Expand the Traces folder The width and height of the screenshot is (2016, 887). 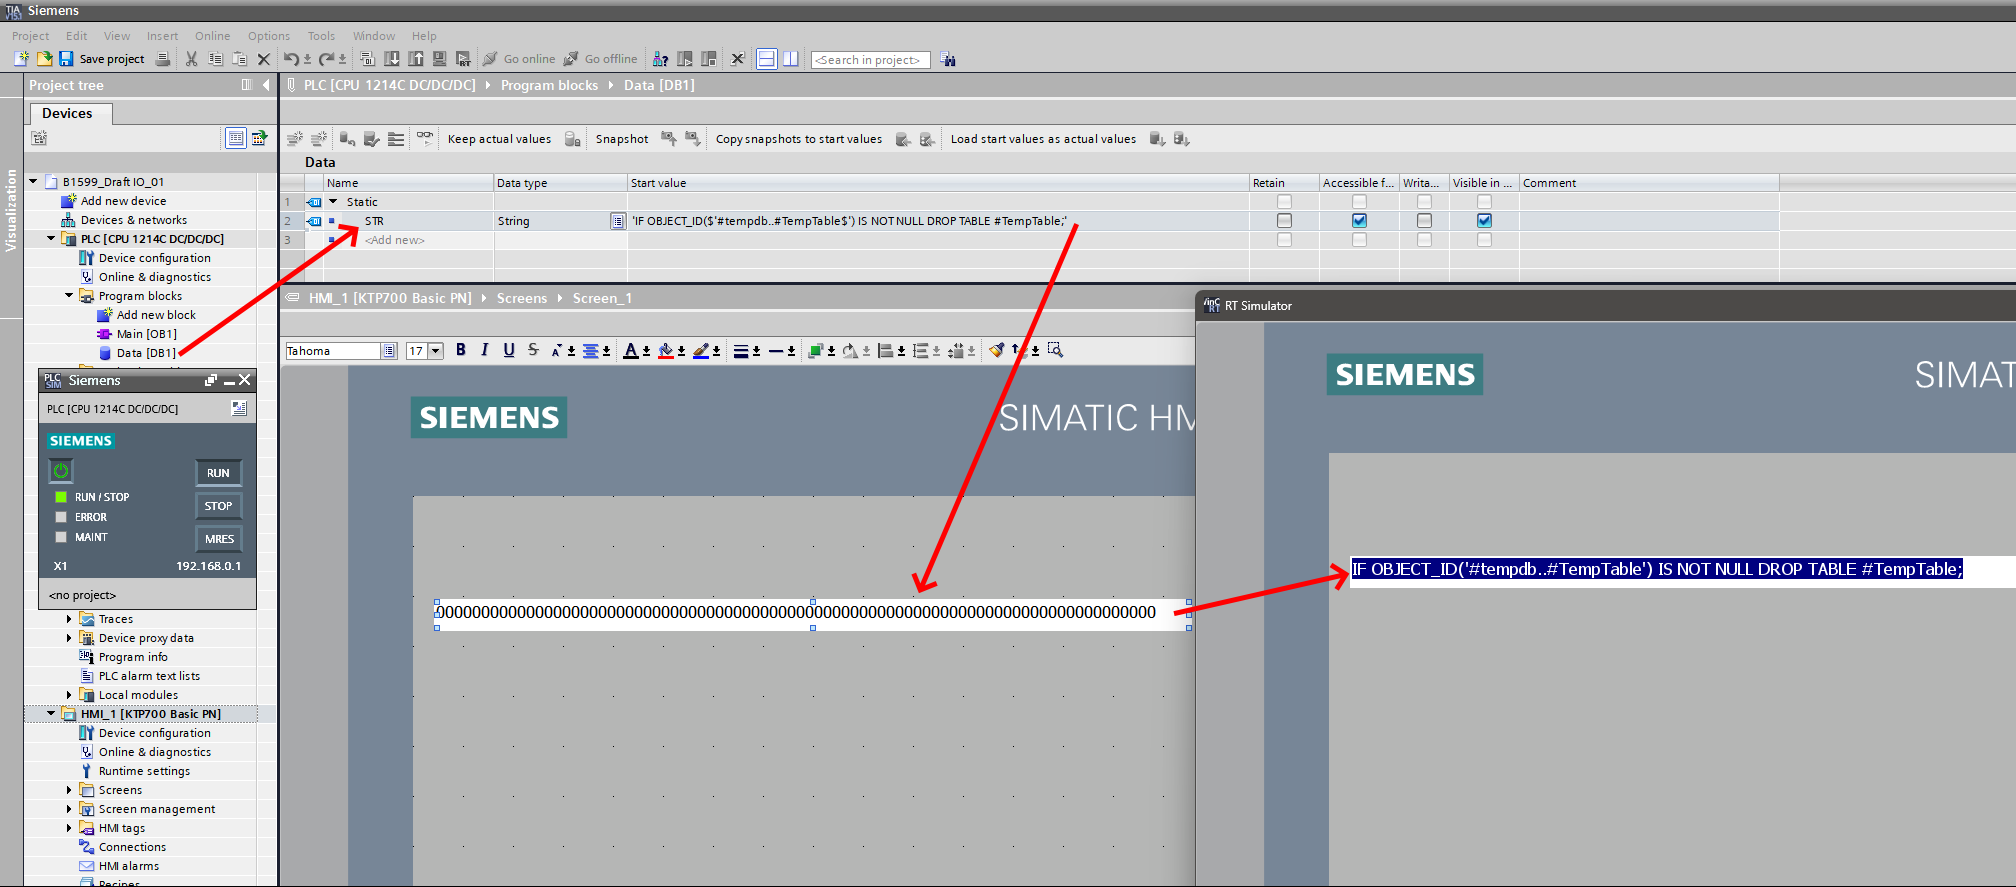click(69, 619)
